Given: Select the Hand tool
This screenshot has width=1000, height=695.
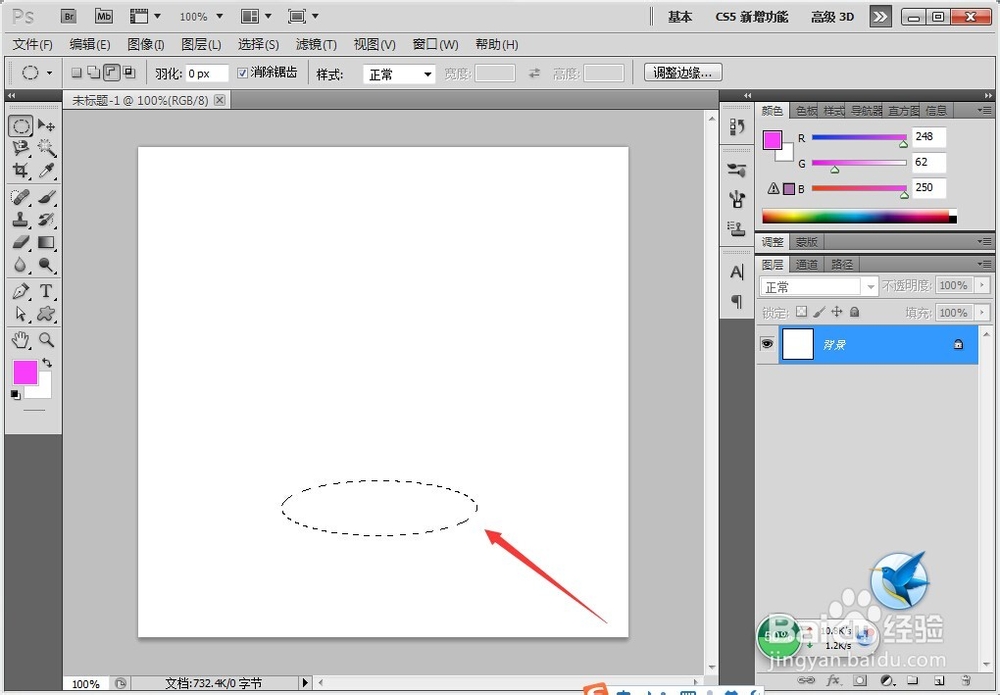Looking at the screenshot, I should click(x=20, y=340).
